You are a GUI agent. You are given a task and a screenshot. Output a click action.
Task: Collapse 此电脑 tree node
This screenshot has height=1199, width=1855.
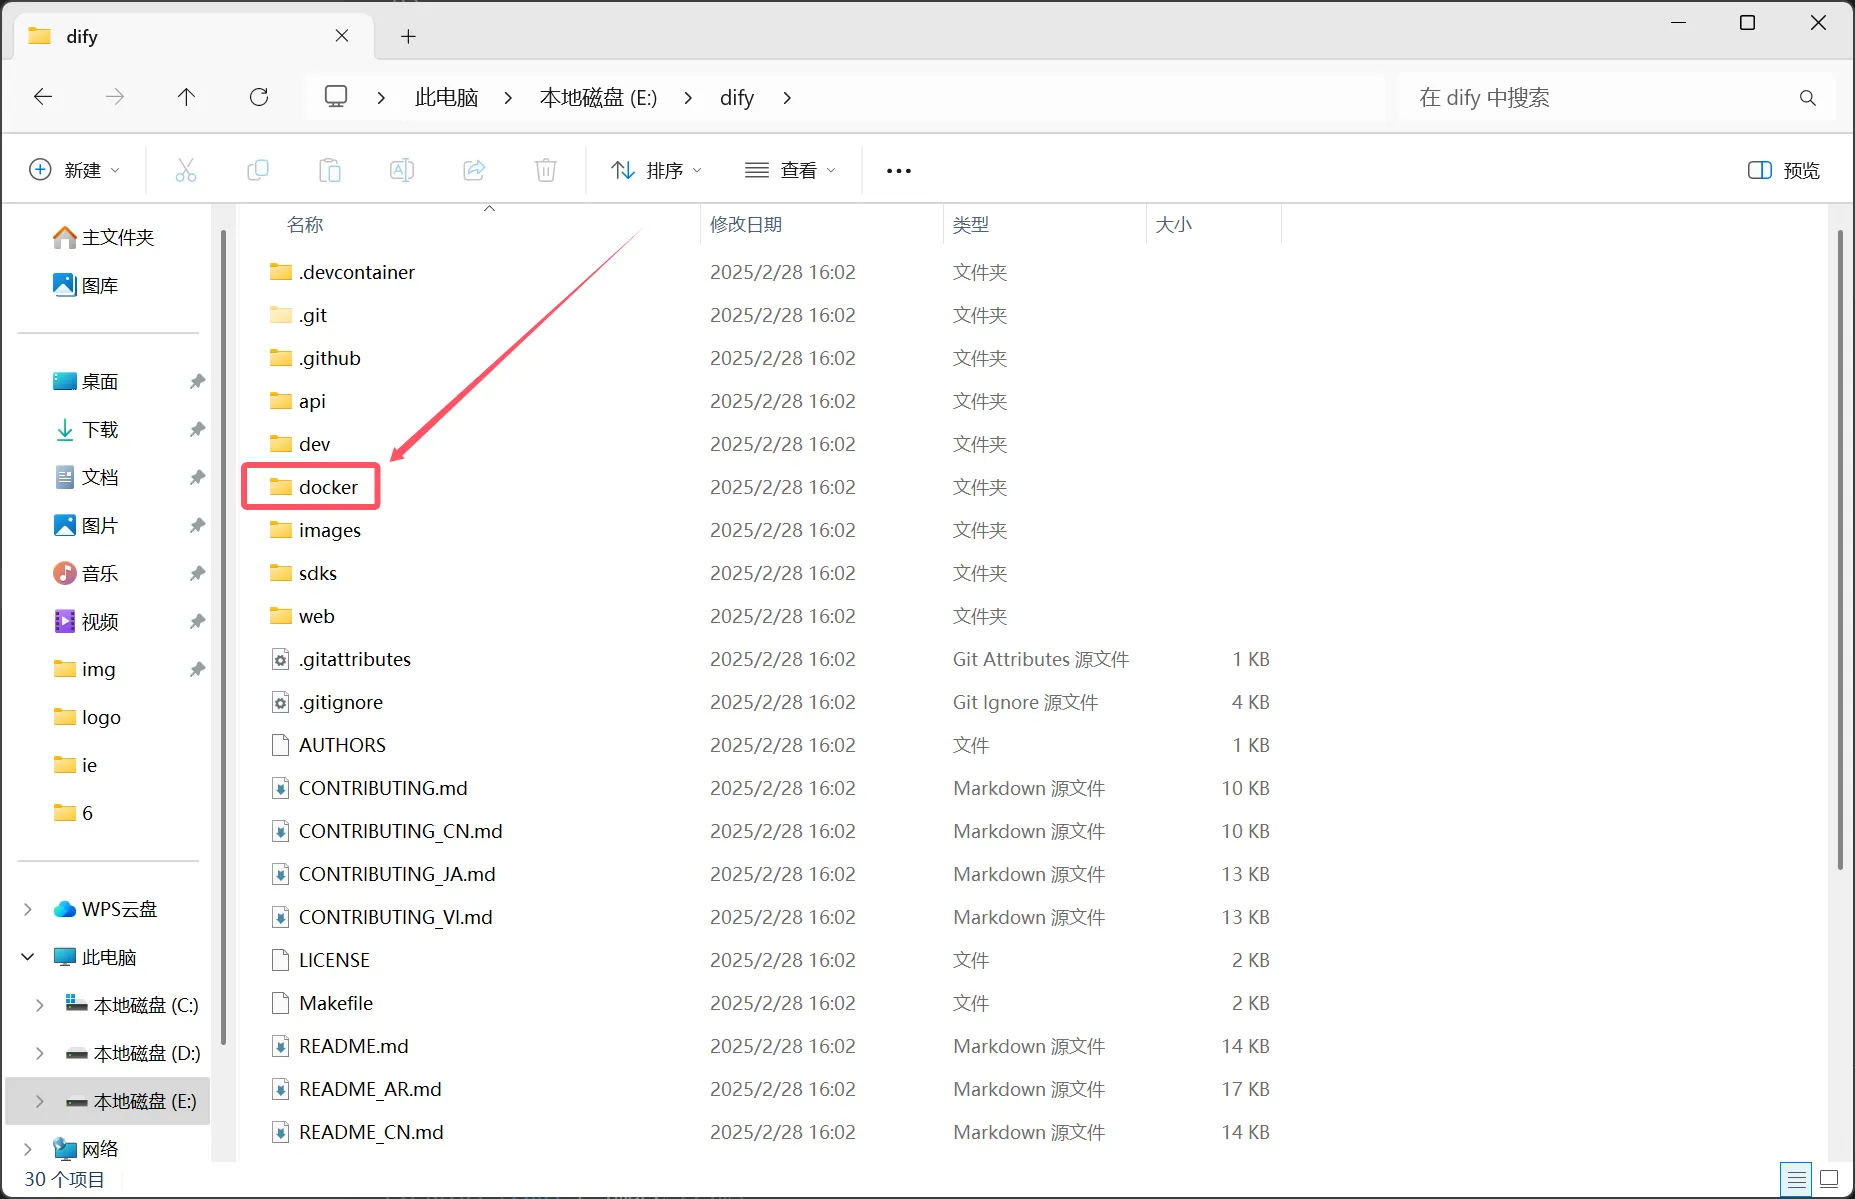pyautogui.click(x=28, y=957)
